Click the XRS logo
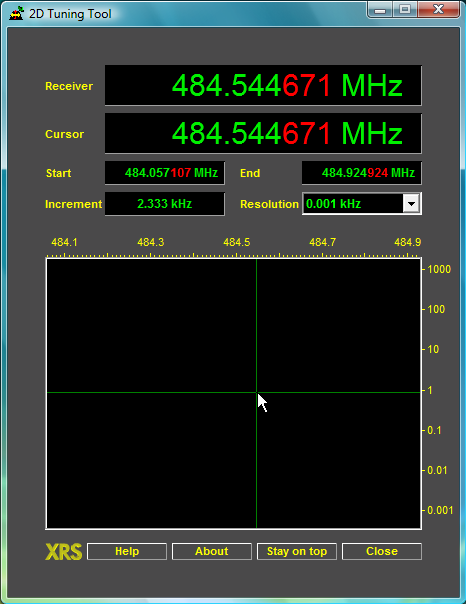 (64, 552)
